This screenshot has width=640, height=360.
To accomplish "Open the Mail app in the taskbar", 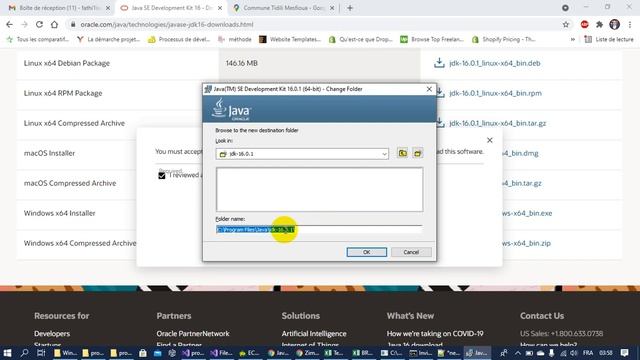I will tap(158, 353).
